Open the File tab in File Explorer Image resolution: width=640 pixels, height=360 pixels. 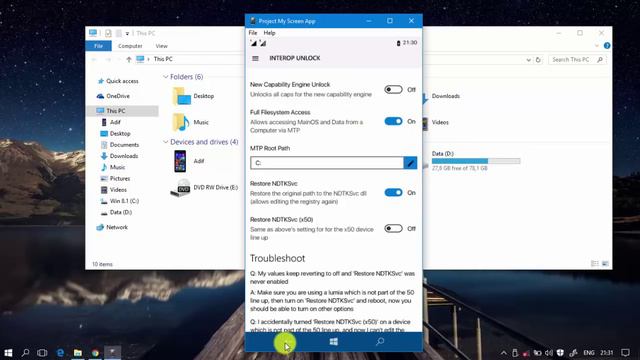(98, 46)
